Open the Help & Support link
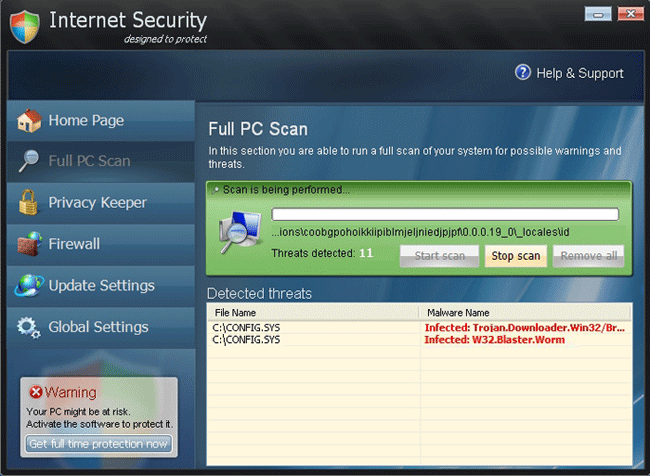 [579, 73]
